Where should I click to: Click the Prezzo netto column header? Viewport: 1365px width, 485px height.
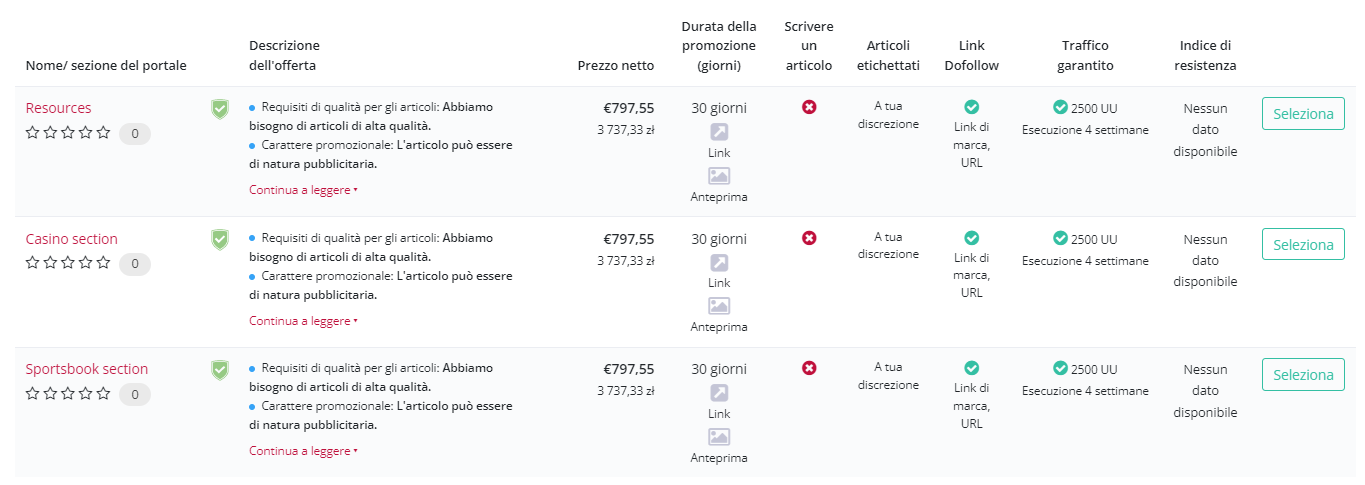(x=616, y=66)
